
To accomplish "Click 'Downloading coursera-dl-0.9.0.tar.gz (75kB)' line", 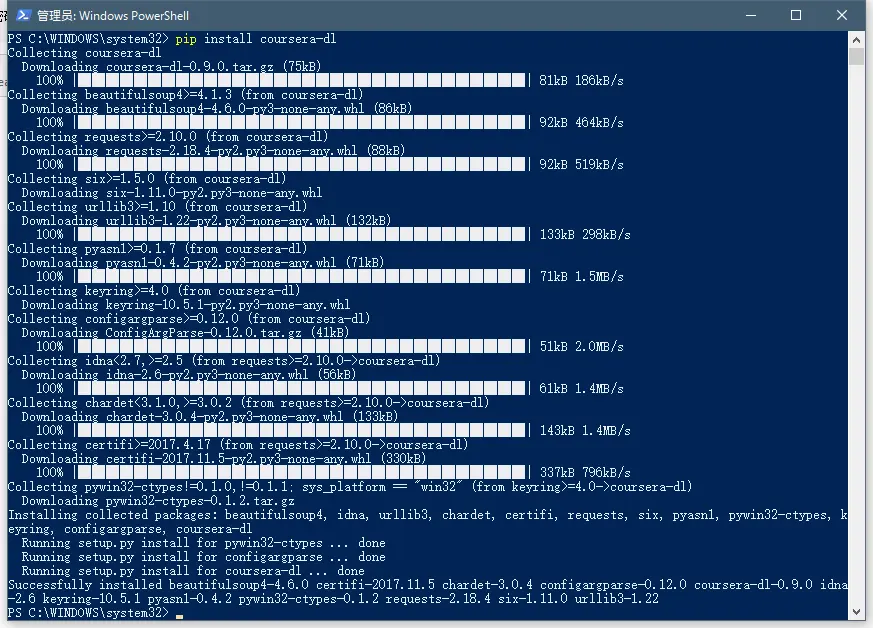I will pos(171,67).
